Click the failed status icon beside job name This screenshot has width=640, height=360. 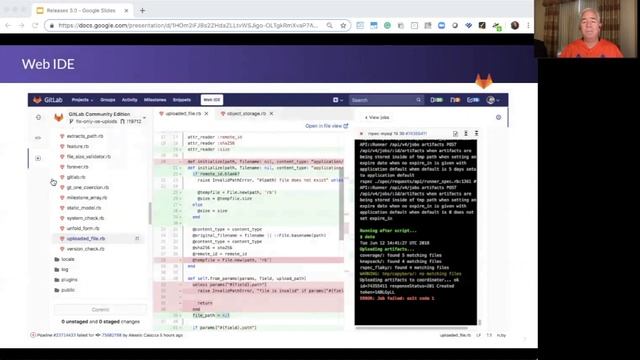(361, 133)
